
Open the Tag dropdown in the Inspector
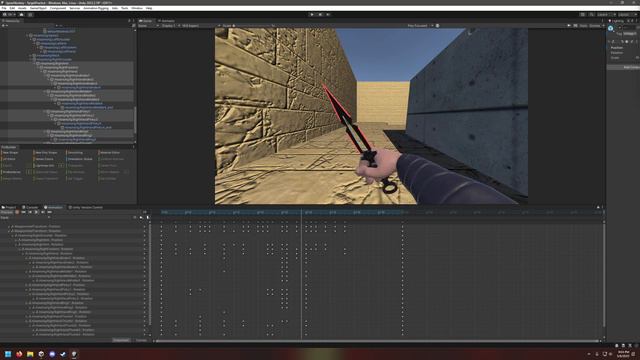[x=630, y=34]
